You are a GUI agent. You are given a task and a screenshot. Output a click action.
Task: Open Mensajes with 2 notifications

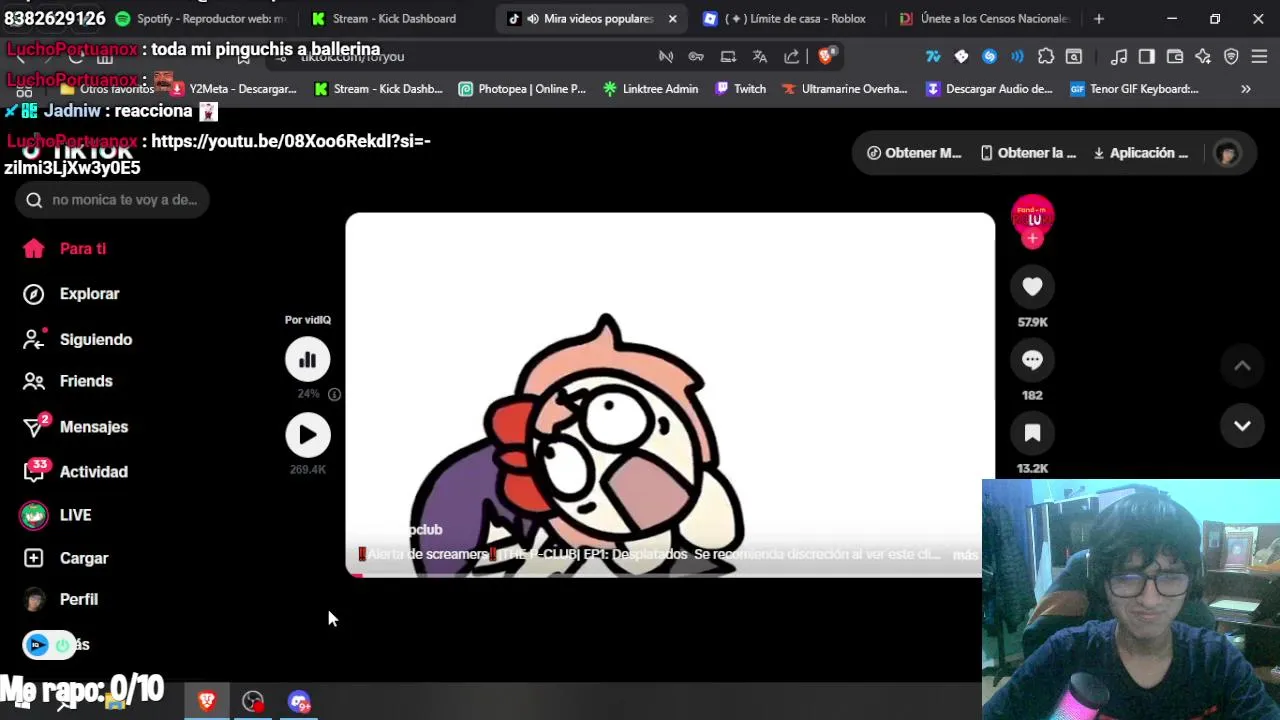pyautogui.click(x=76, y=427)
